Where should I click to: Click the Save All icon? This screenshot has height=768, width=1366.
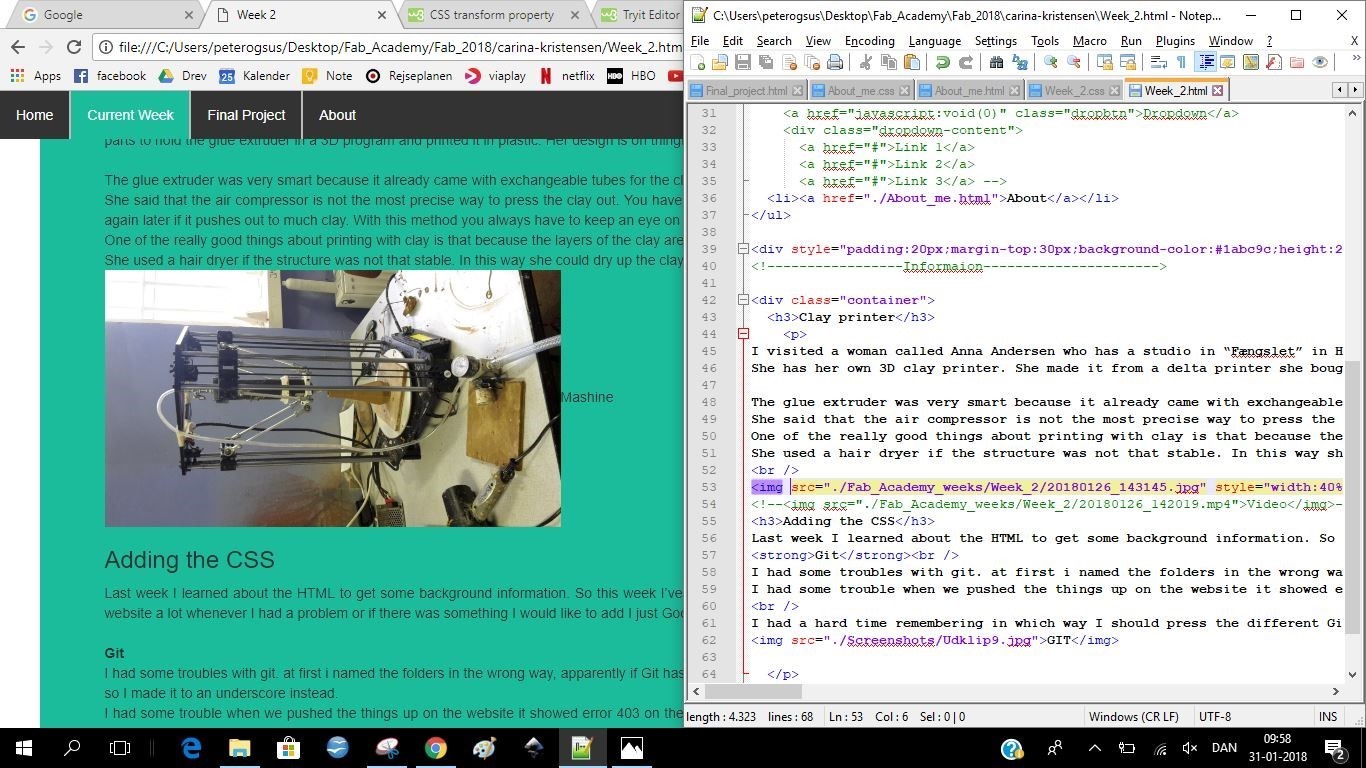[766, 62]
